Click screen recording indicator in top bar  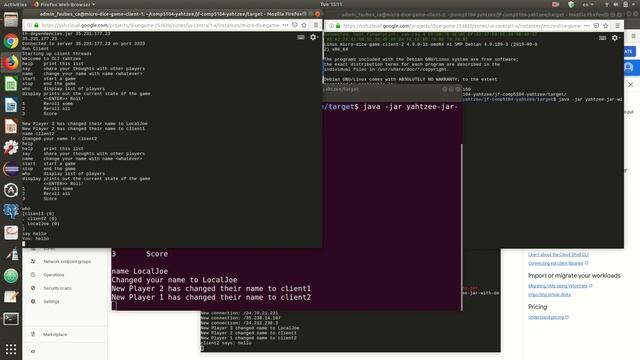click(556, 4)
